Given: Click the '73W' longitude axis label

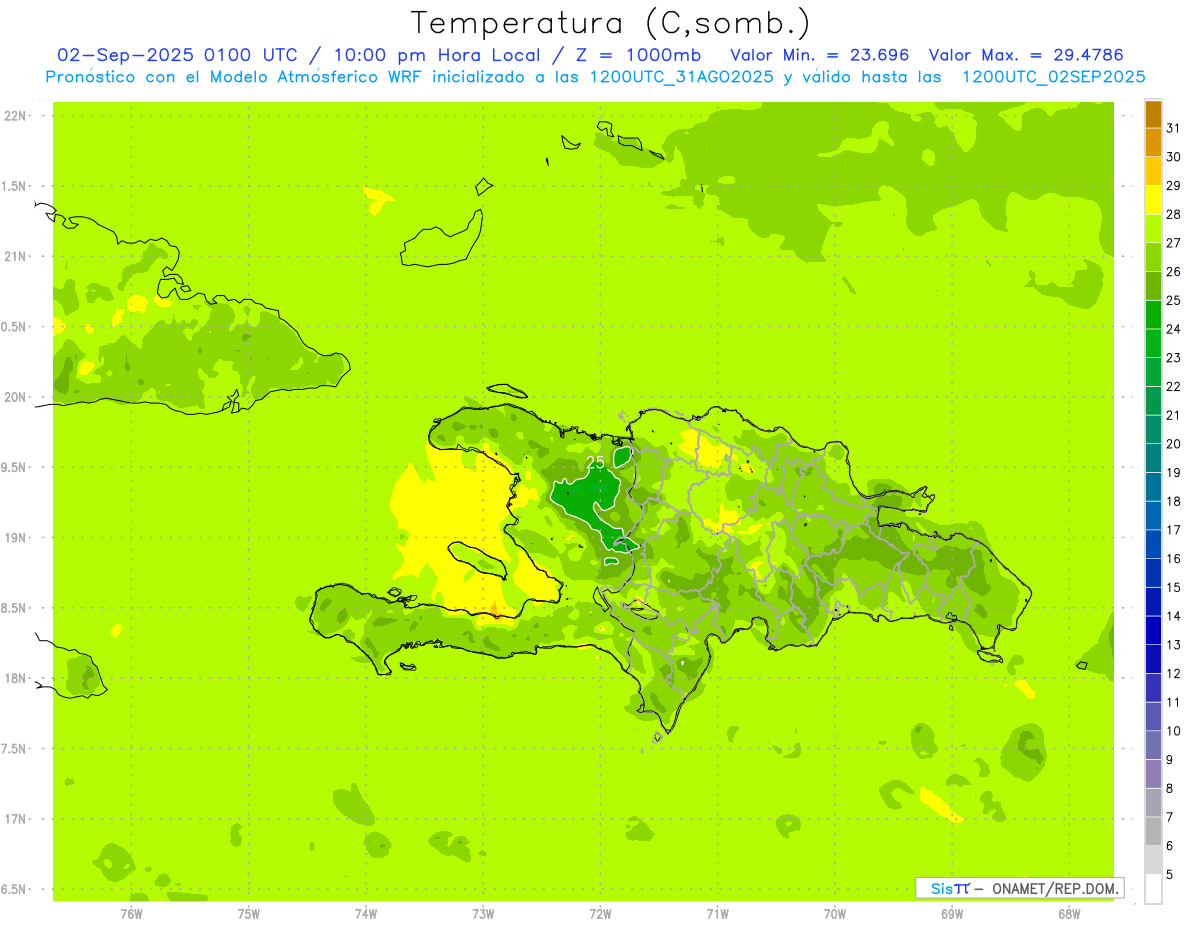Looking at the screenshot, I should pos(482,914).
